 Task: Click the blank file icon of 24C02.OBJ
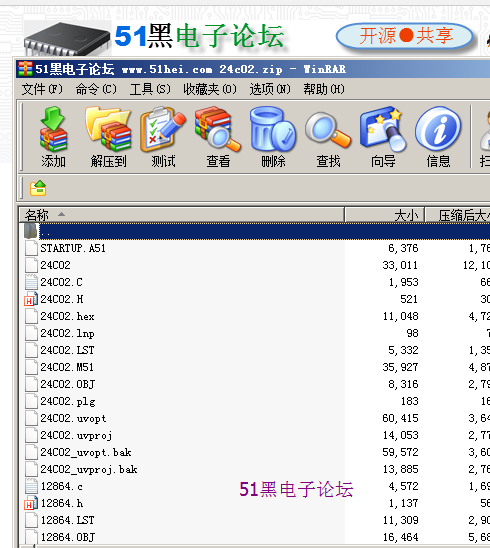[x=31, y=384]
